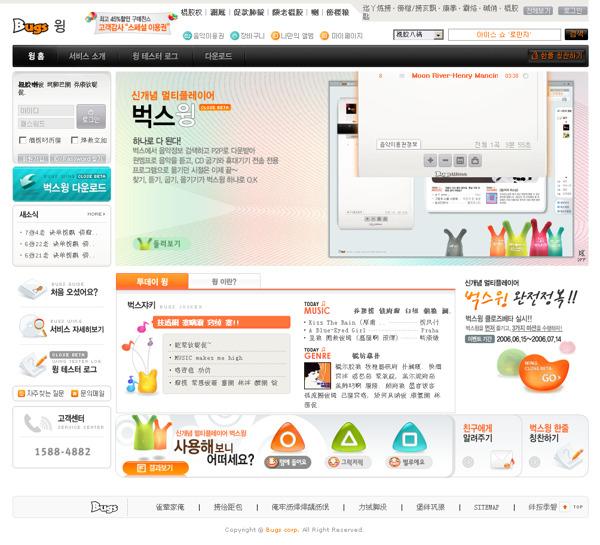Click the teal square rating icon

(x=408, y=437)
